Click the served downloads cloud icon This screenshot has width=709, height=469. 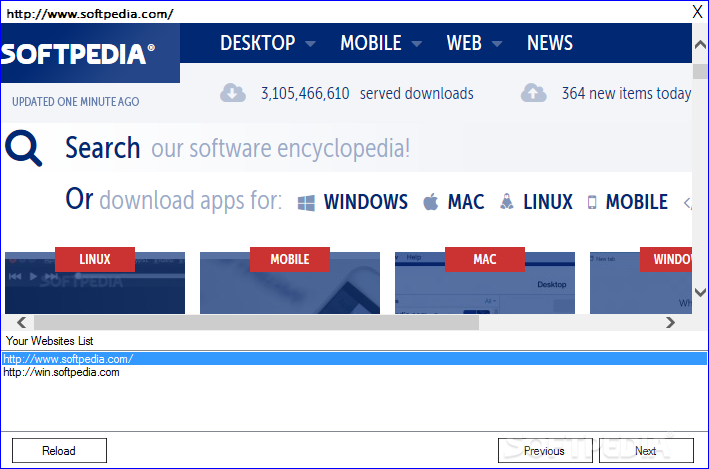pos(233,93)
